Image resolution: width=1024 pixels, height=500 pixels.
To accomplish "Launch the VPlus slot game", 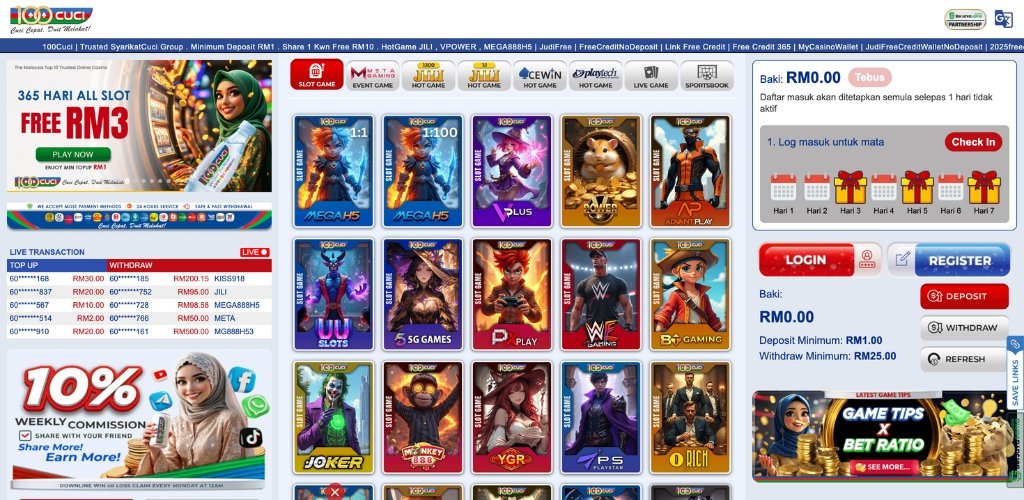I will click(512, 171).
